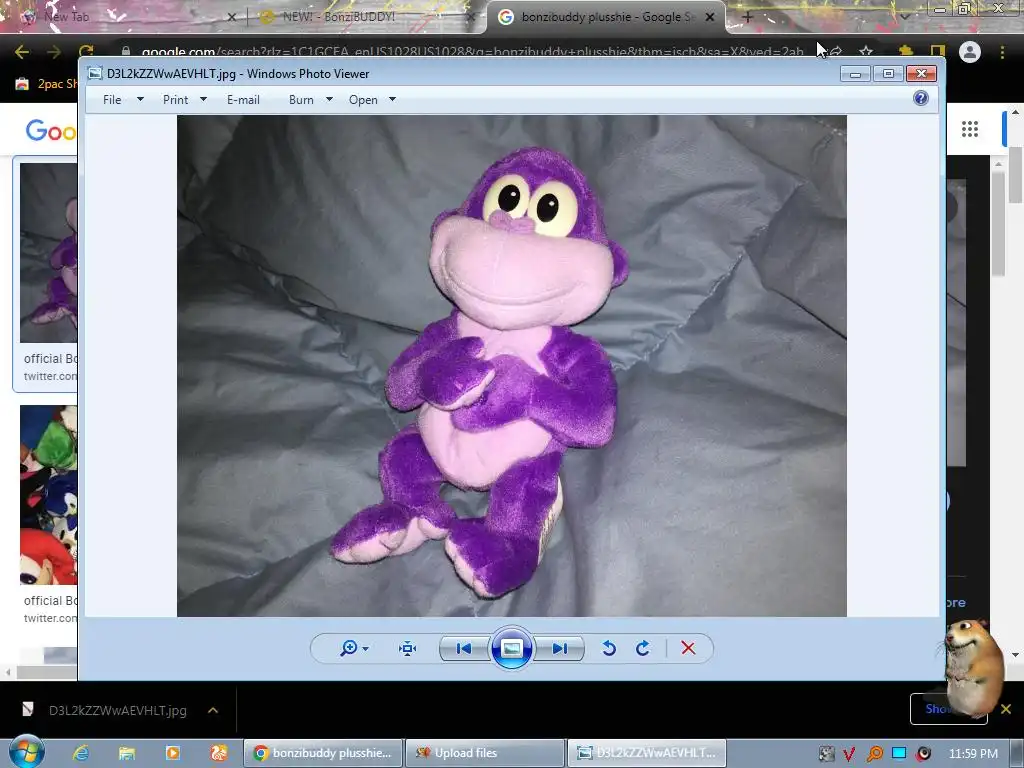Open Windows Explorer folder on taskbar
Screen dimensions: 1024x768
pos(127,753)
